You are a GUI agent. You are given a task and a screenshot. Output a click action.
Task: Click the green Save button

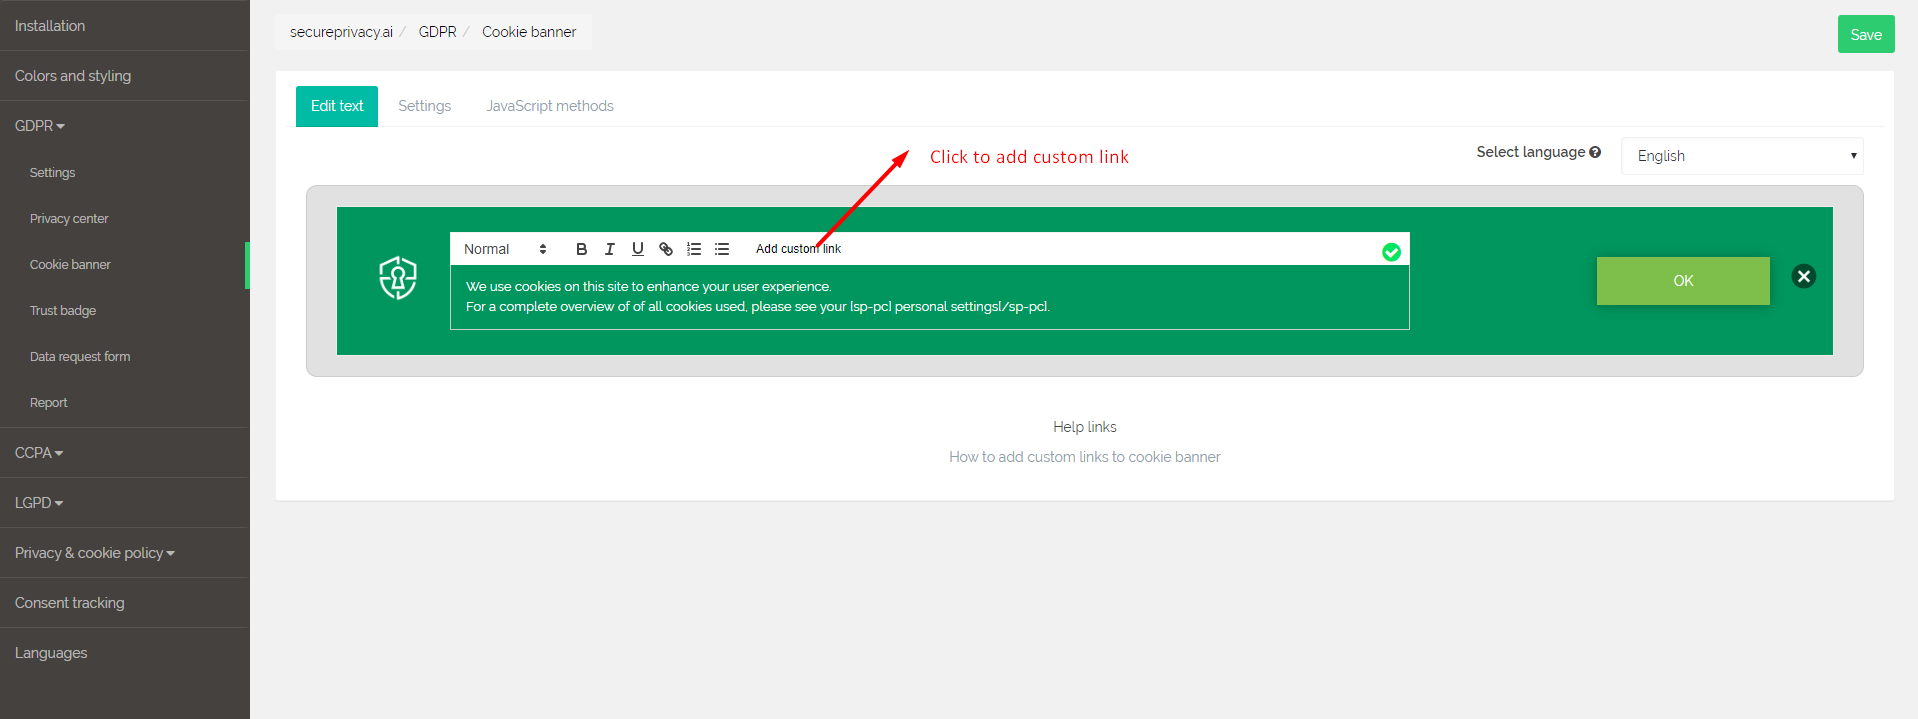click(x=1866, y=34)
